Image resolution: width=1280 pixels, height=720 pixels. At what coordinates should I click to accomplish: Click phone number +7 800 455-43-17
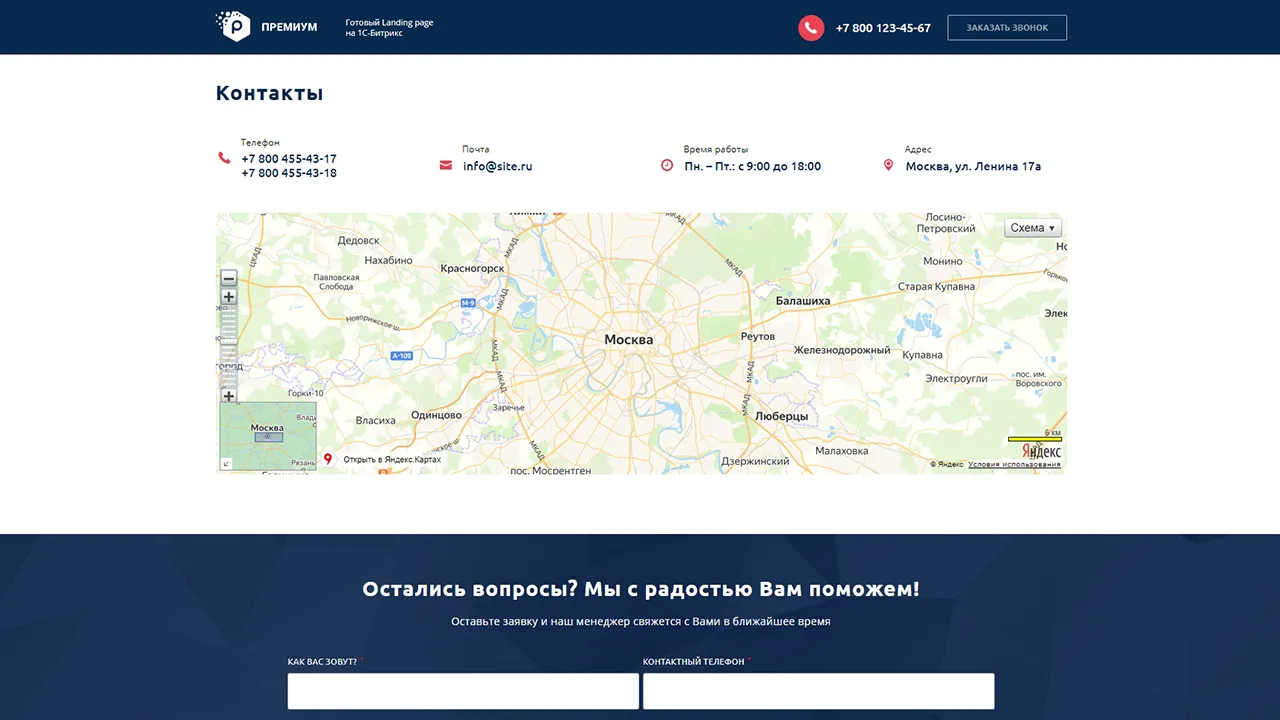(x=289, y=159)
